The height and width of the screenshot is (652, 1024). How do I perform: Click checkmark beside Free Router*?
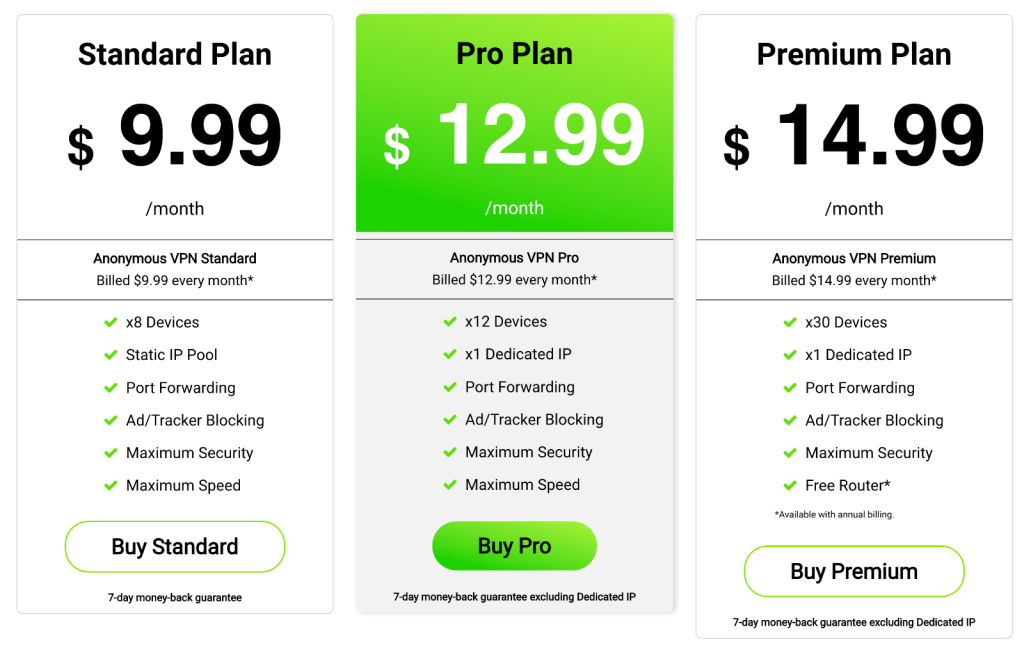(790, 486)
